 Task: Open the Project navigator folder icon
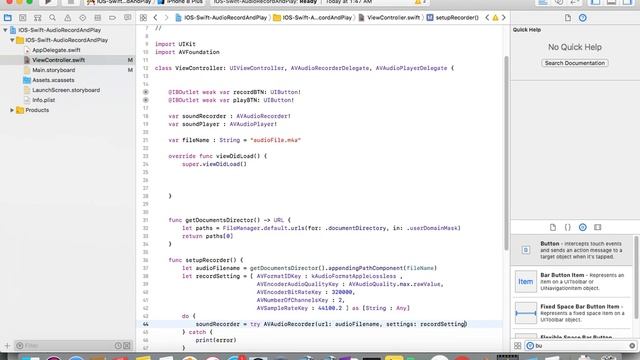tap(7, 18)
